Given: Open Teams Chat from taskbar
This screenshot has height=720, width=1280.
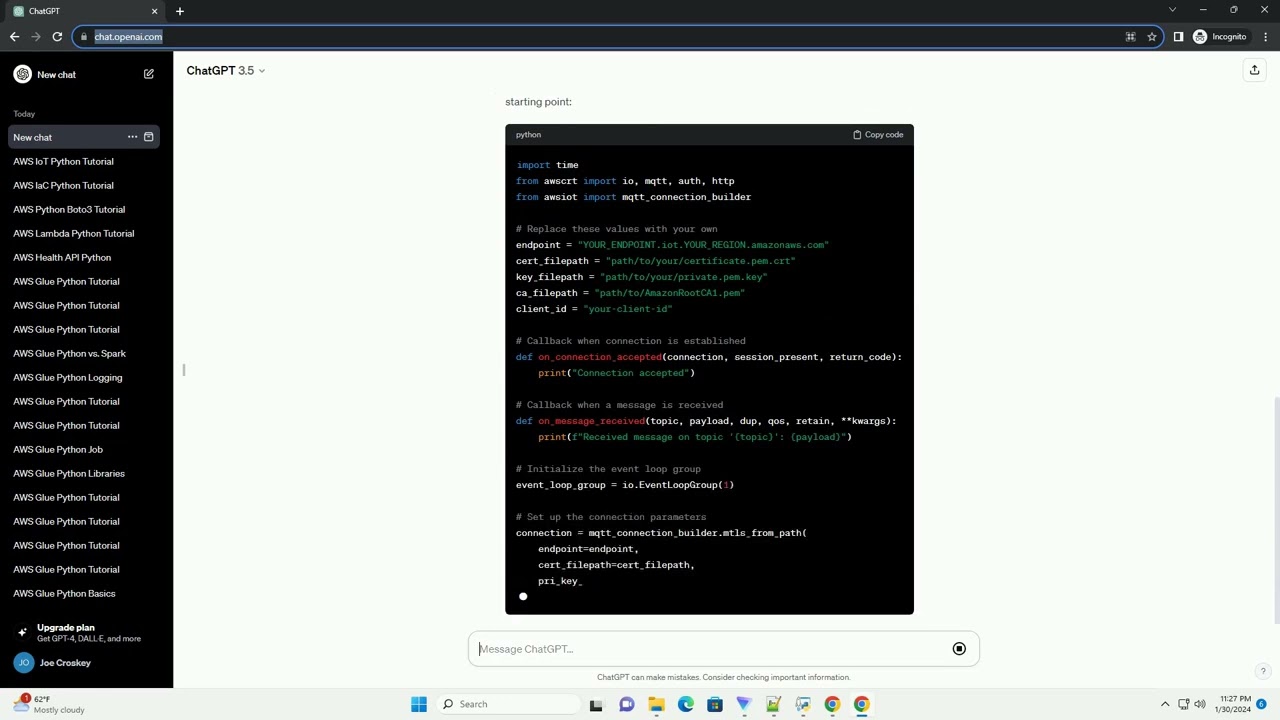Looking at the screenshot, I should point(626,704).
